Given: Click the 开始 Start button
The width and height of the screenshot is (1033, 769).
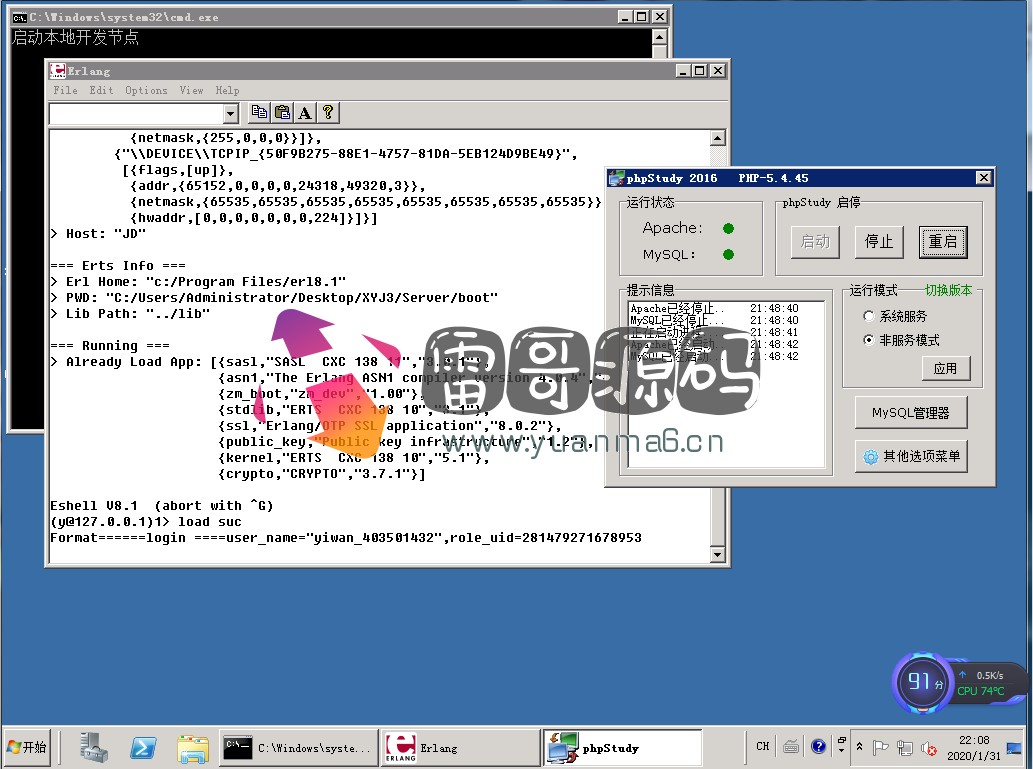Looking at the screenshot, I should (x=27, y=747).
